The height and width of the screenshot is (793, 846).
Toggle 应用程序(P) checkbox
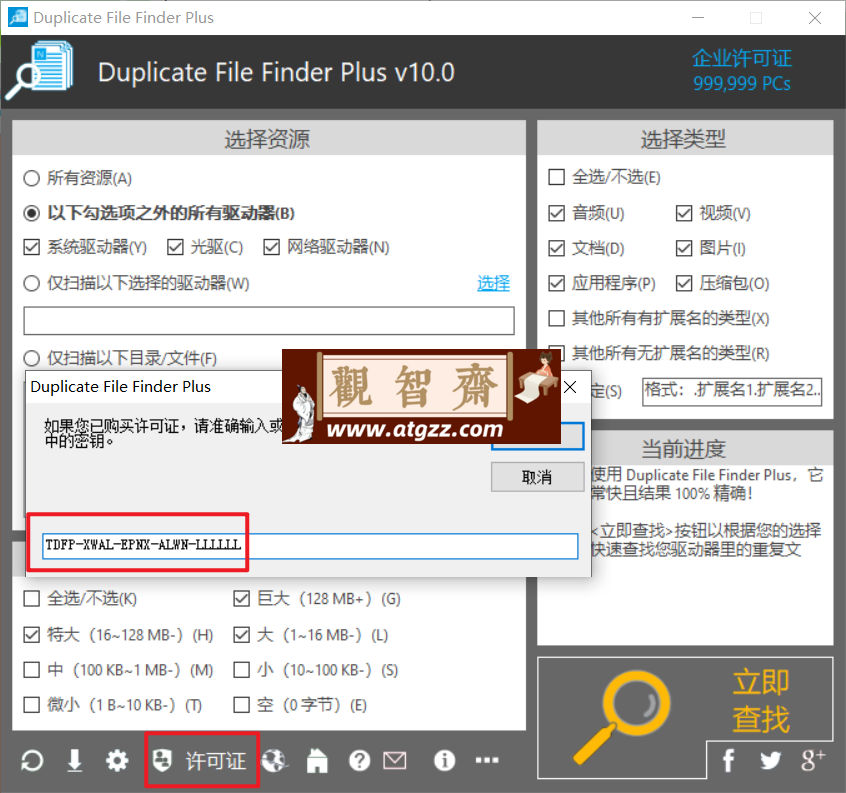coord(557,283)
